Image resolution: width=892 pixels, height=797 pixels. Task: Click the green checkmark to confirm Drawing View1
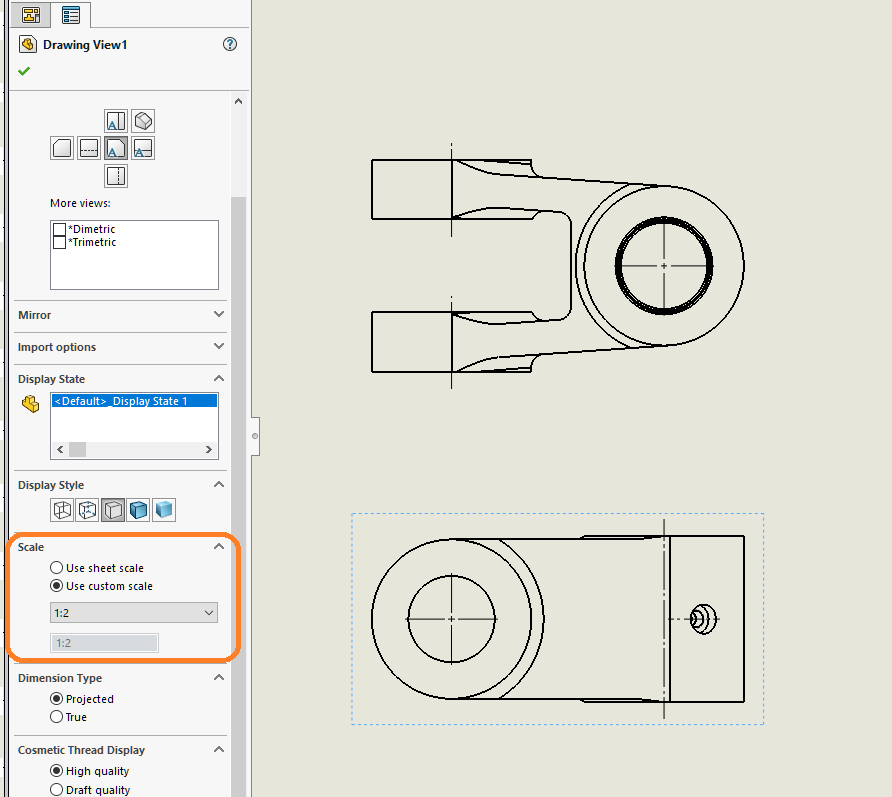pos(24,70)
